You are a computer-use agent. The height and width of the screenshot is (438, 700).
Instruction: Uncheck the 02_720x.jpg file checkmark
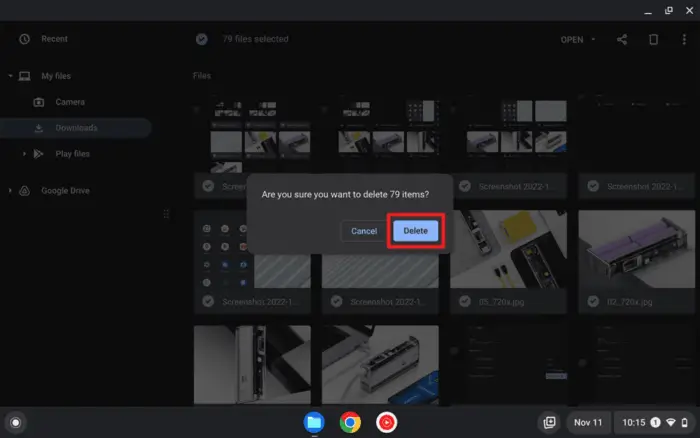[x=593, y=301]
